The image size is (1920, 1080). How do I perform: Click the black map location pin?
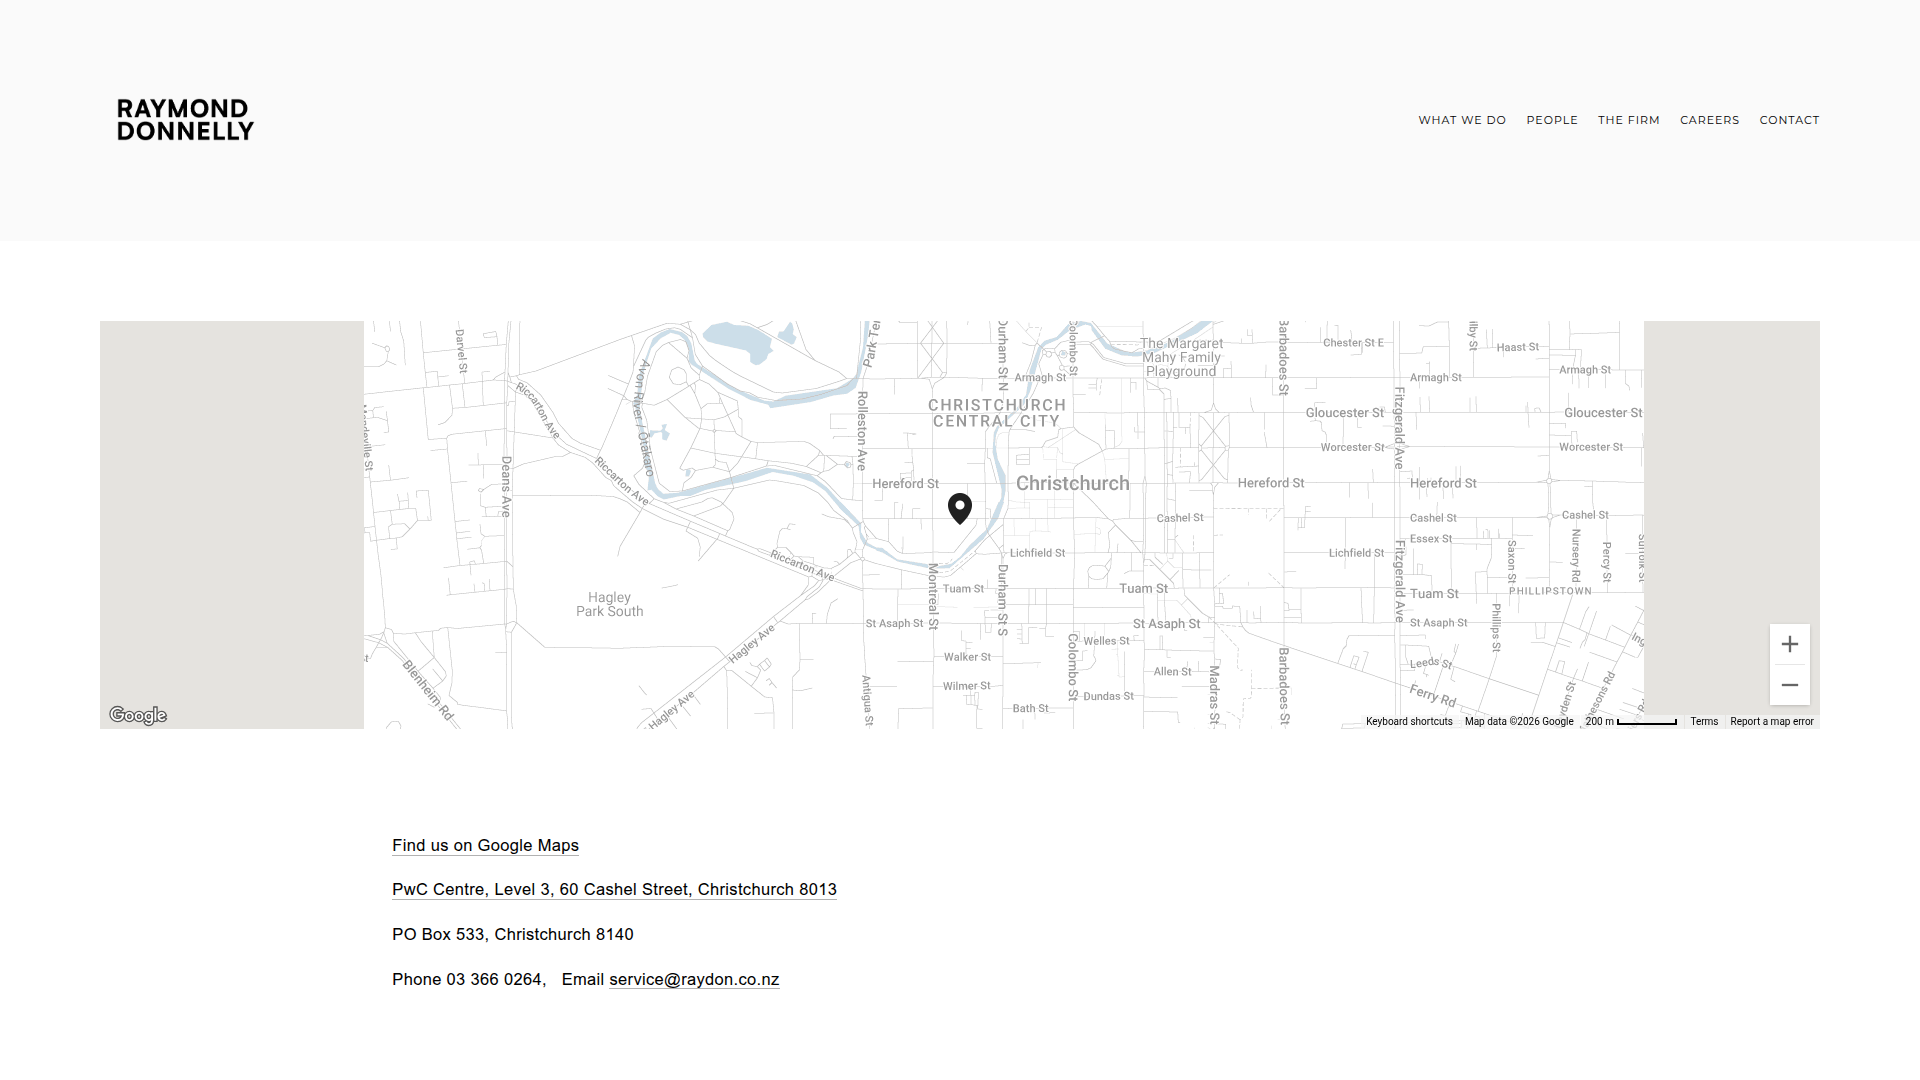point(960,508)
